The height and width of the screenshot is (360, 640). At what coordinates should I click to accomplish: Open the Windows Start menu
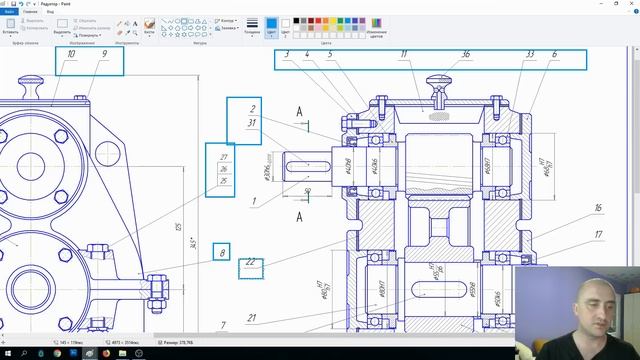pos(8,353)
